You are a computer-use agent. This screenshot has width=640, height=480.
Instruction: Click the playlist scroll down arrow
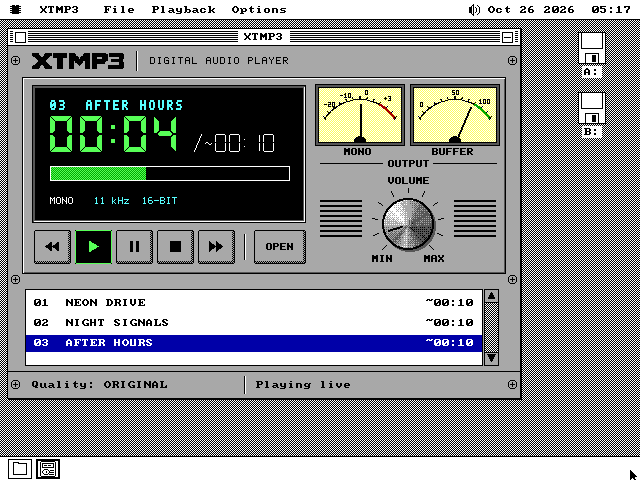491,358
